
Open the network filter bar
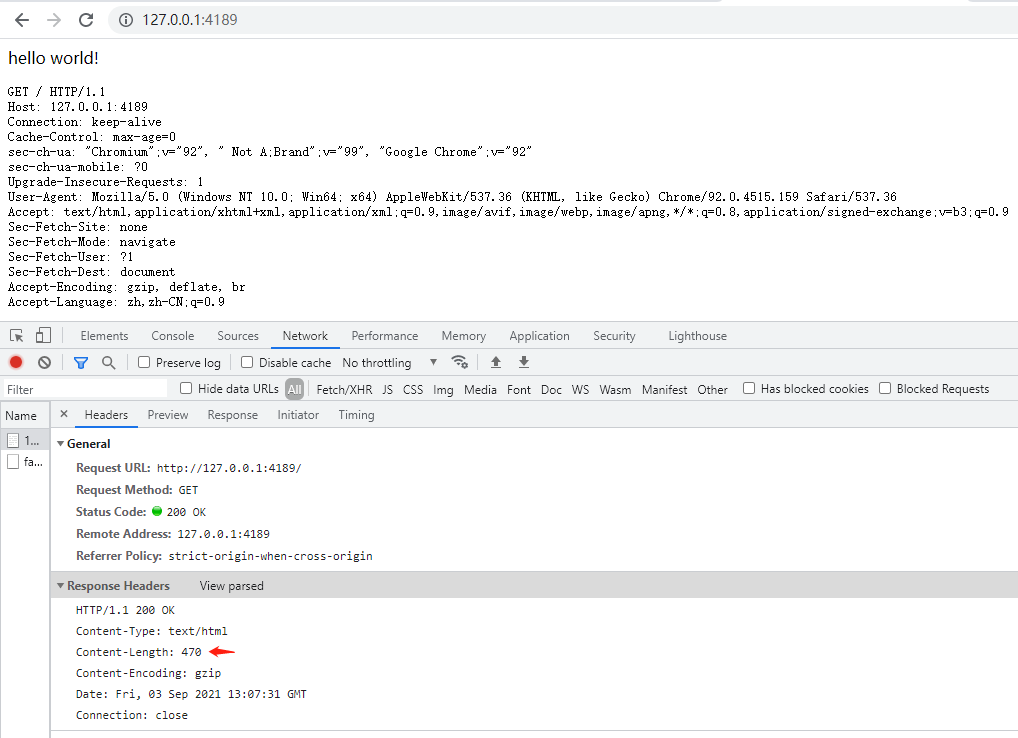tap(80, 362)
